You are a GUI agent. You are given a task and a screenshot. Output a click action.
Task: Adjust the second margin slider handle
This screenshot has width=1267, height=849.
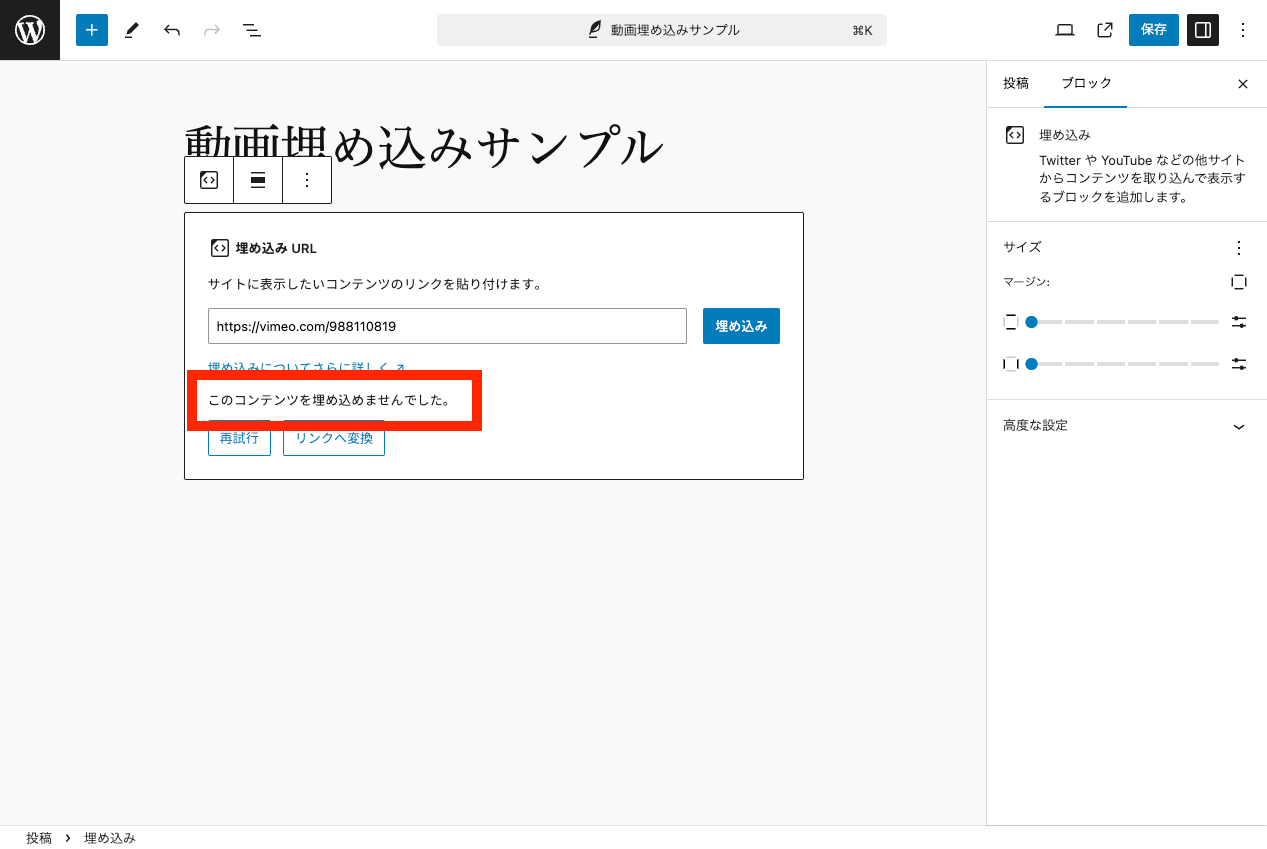(x=1031, y=364)
